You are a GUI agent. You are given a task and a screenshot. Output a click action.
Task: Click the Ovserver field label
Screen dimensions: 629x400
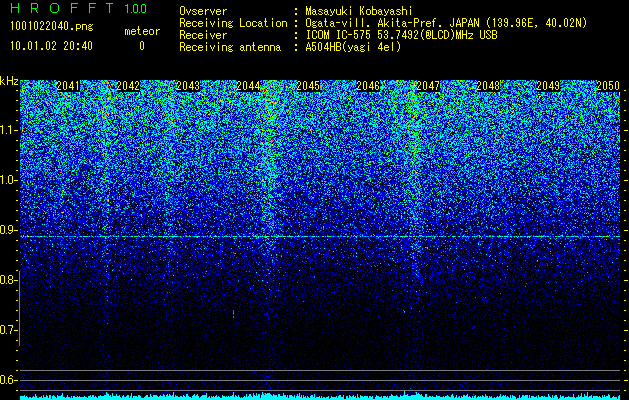click(203, 11)
